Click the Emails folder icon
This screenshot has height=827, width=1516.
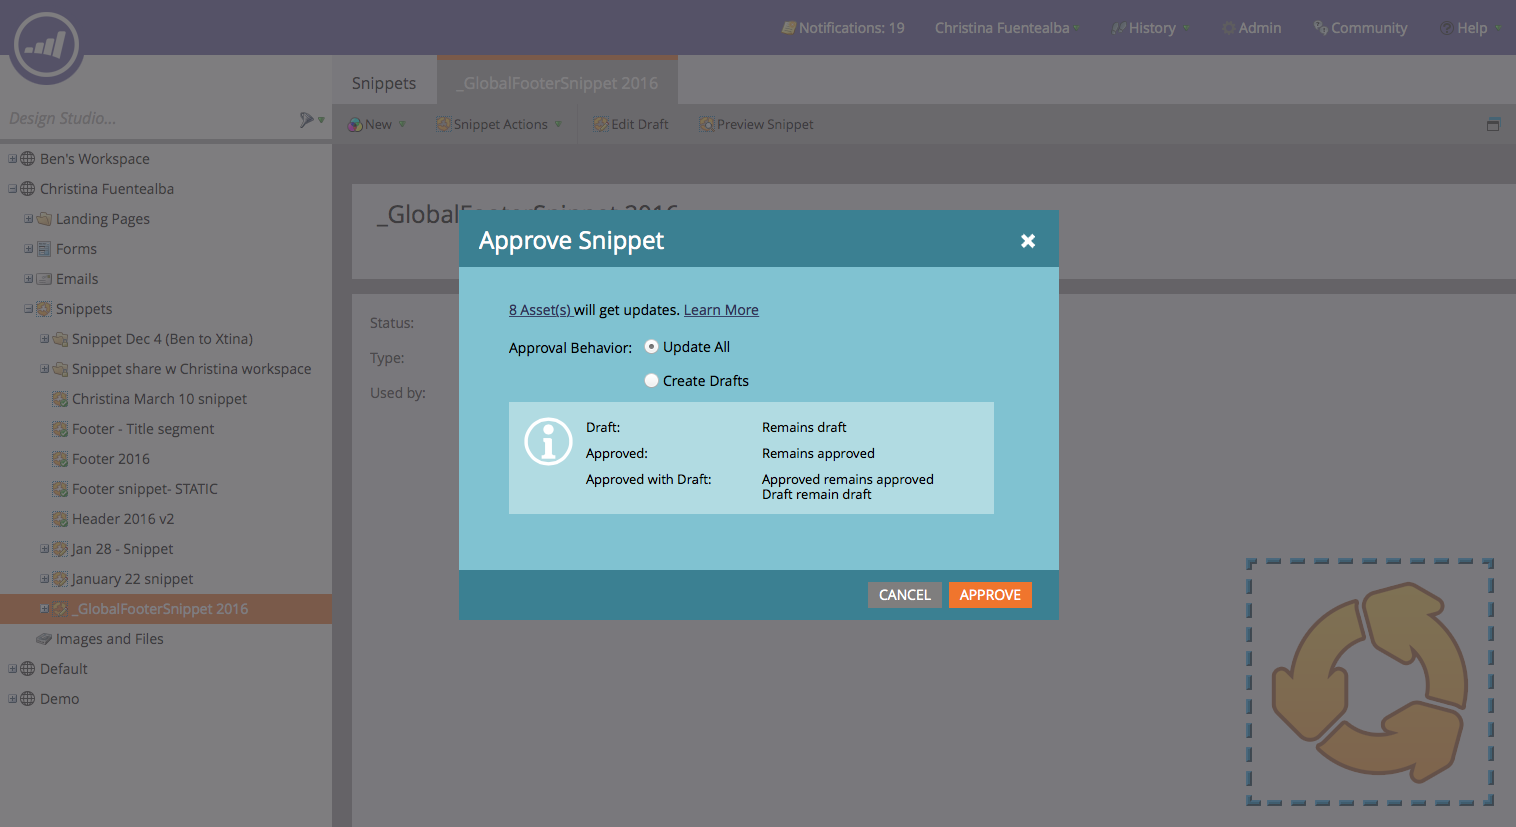pyautogui.click(x=44, y=279)
